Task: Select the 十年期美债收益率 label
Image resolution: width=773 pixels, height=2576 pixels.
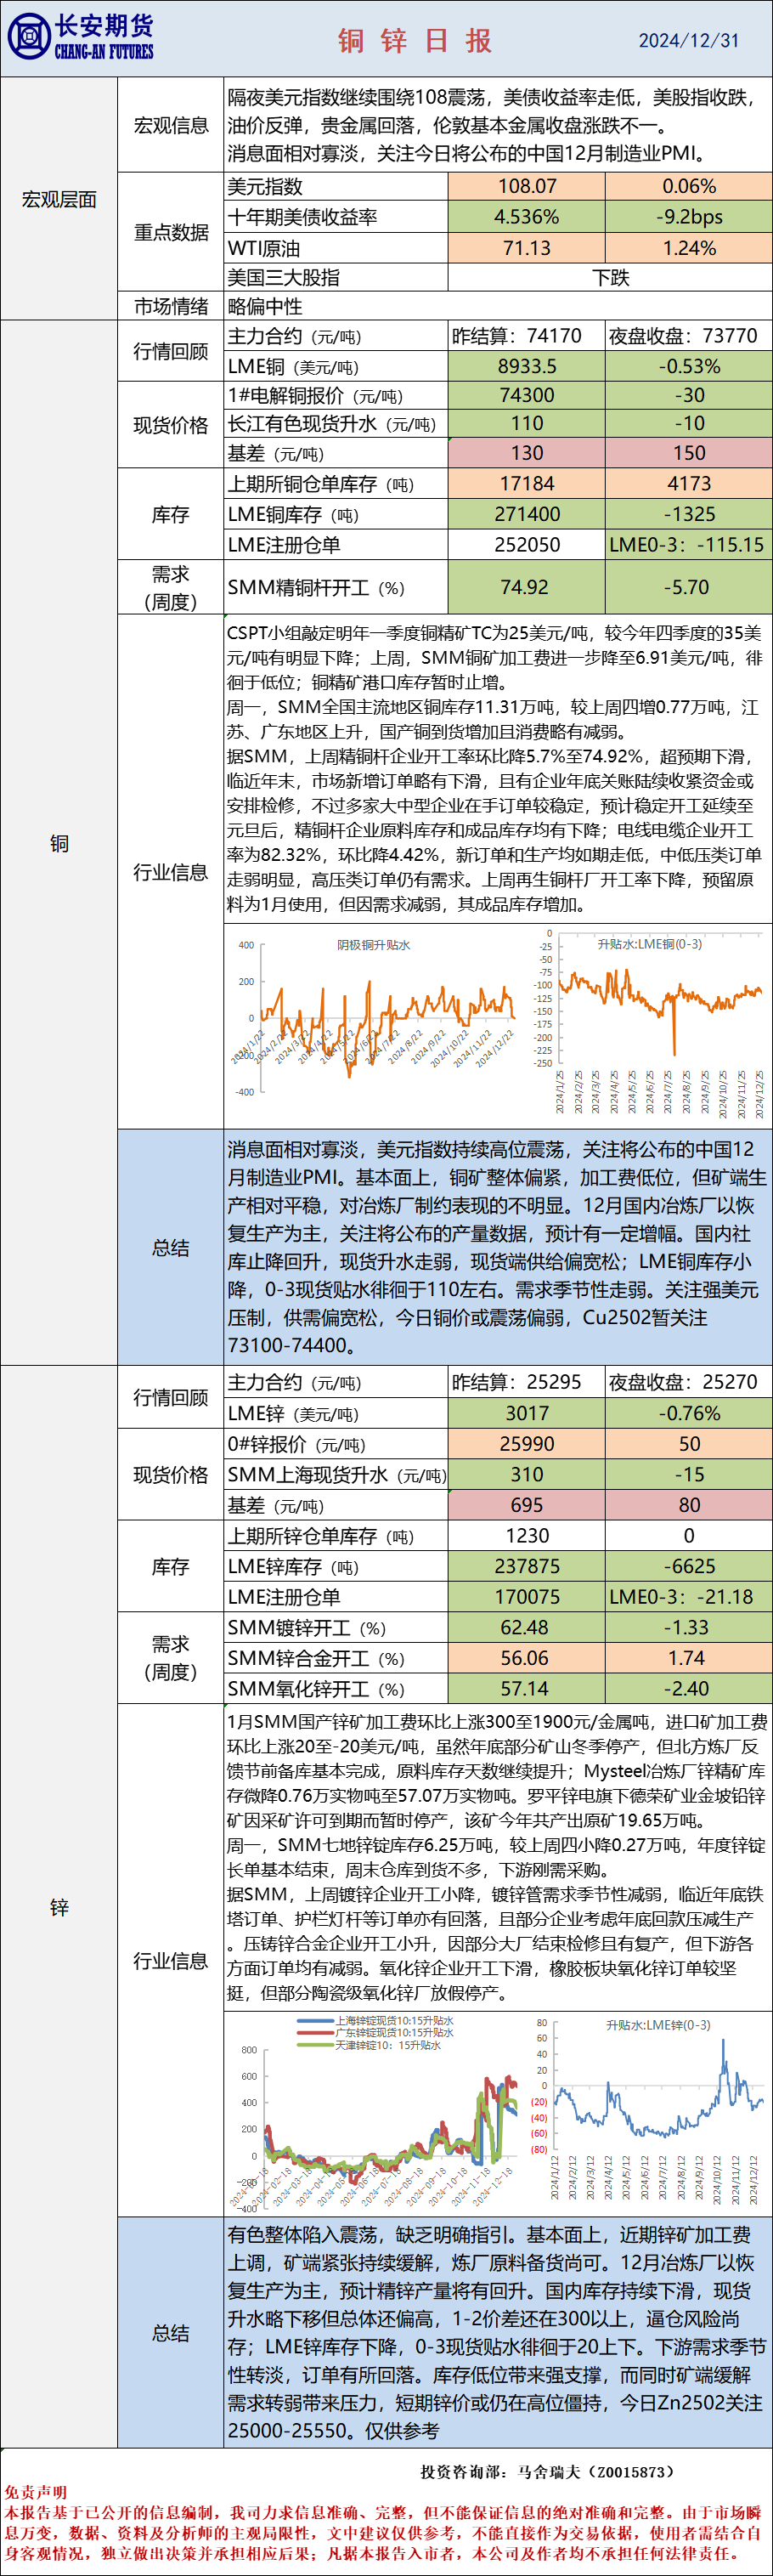Action: [x=302, y=217]
